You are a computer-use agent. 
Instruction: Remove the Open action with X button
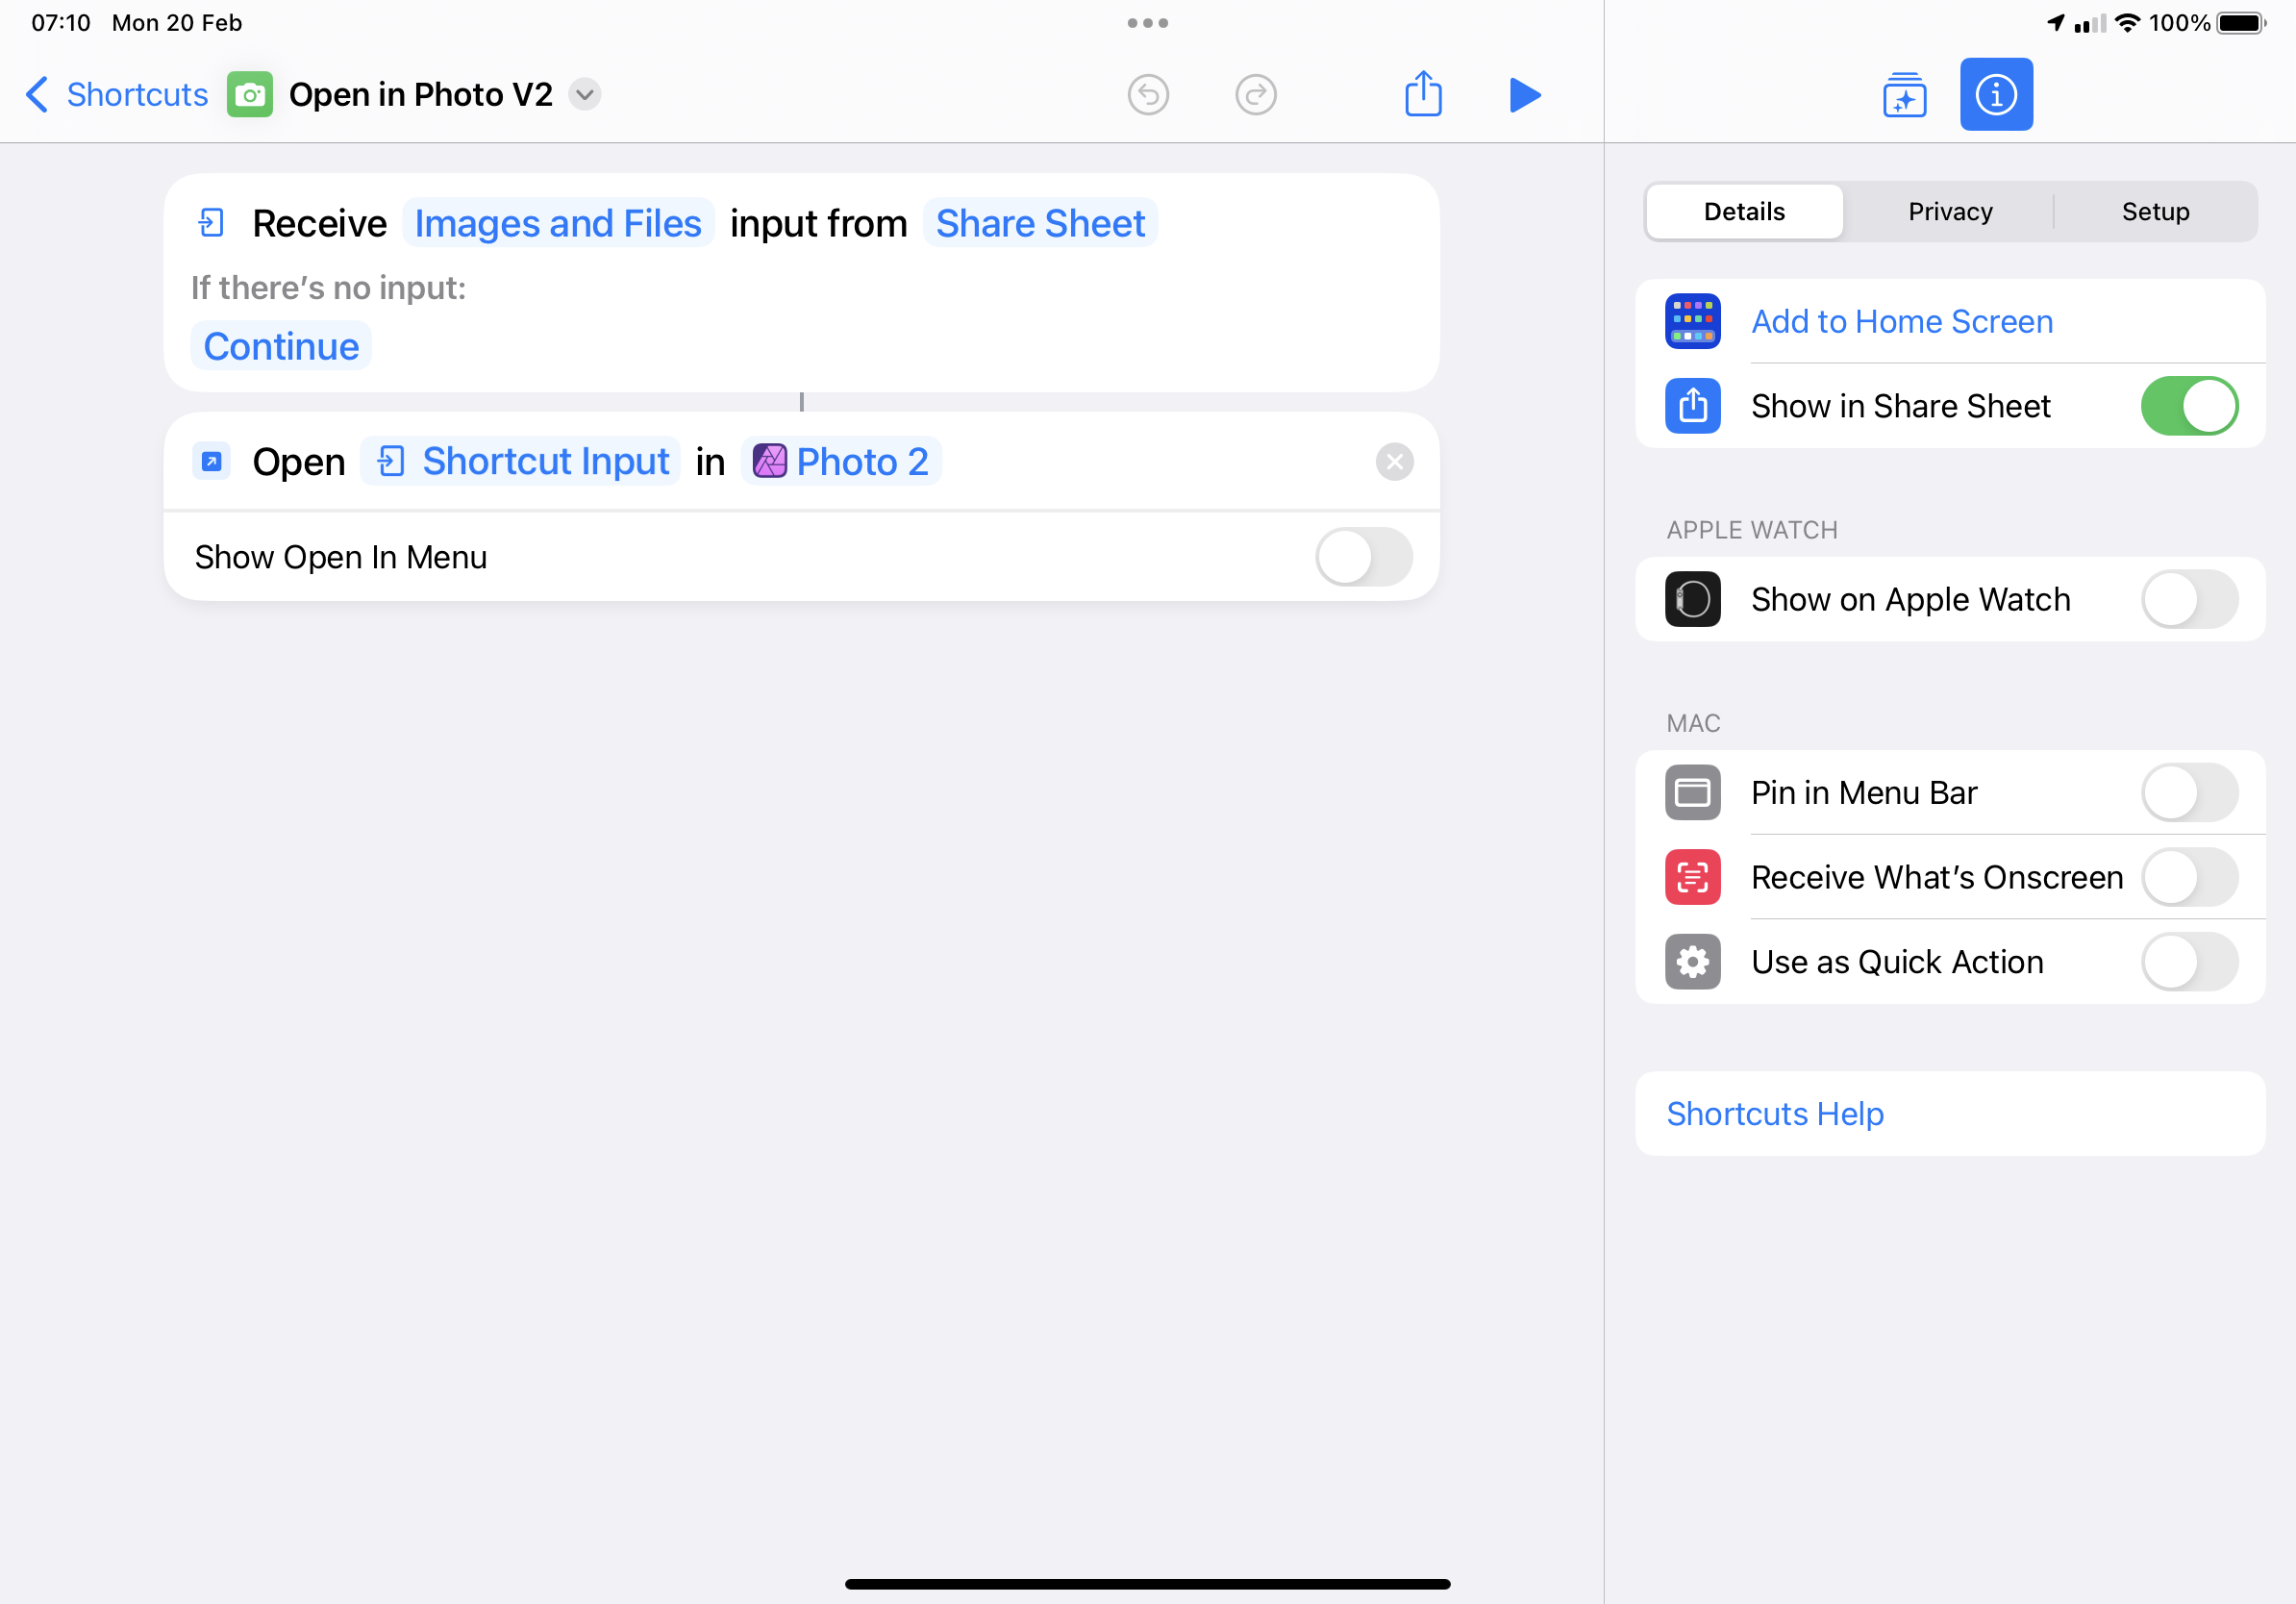(x=1394, y=462)
